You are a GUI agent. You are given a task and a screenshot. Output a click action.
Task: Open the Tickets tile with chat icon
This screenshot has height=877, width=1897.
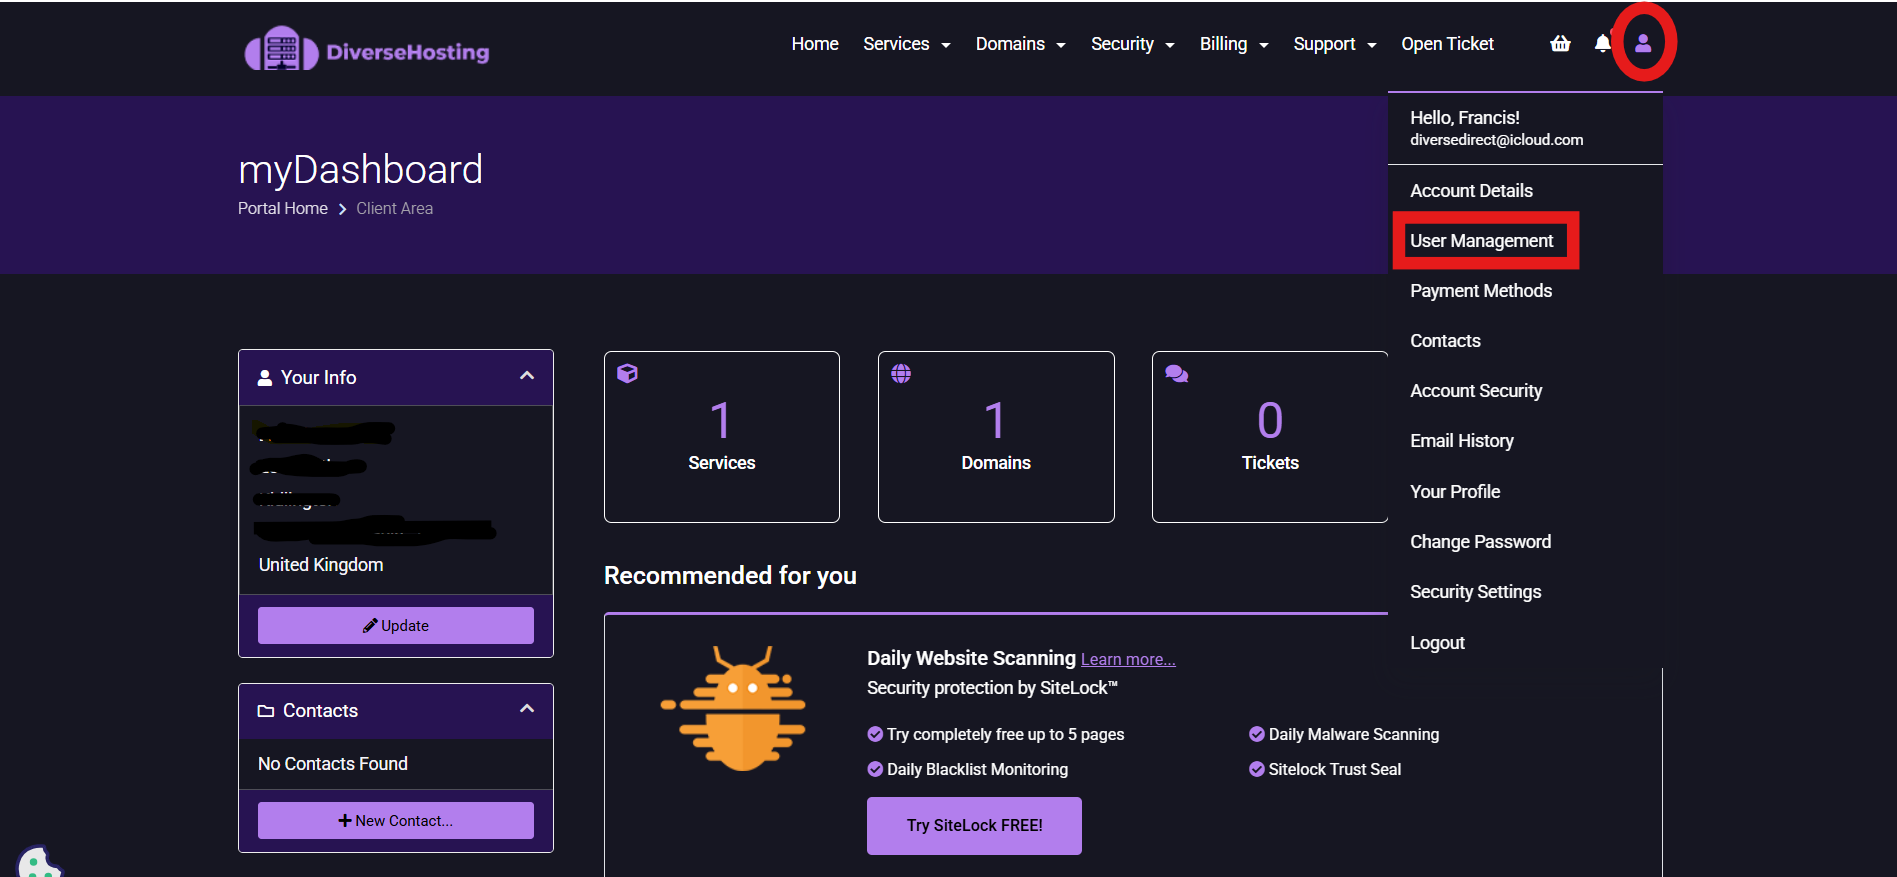1269,437
